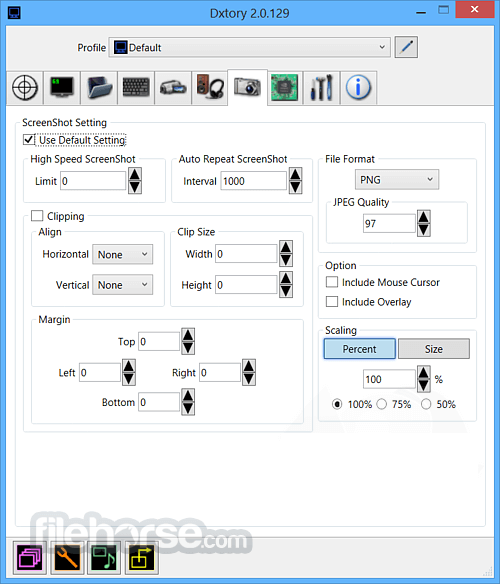This screenshot has height=584, width=500.
Task: Click the pencil edit profile button
Action: tap(406, 47)
